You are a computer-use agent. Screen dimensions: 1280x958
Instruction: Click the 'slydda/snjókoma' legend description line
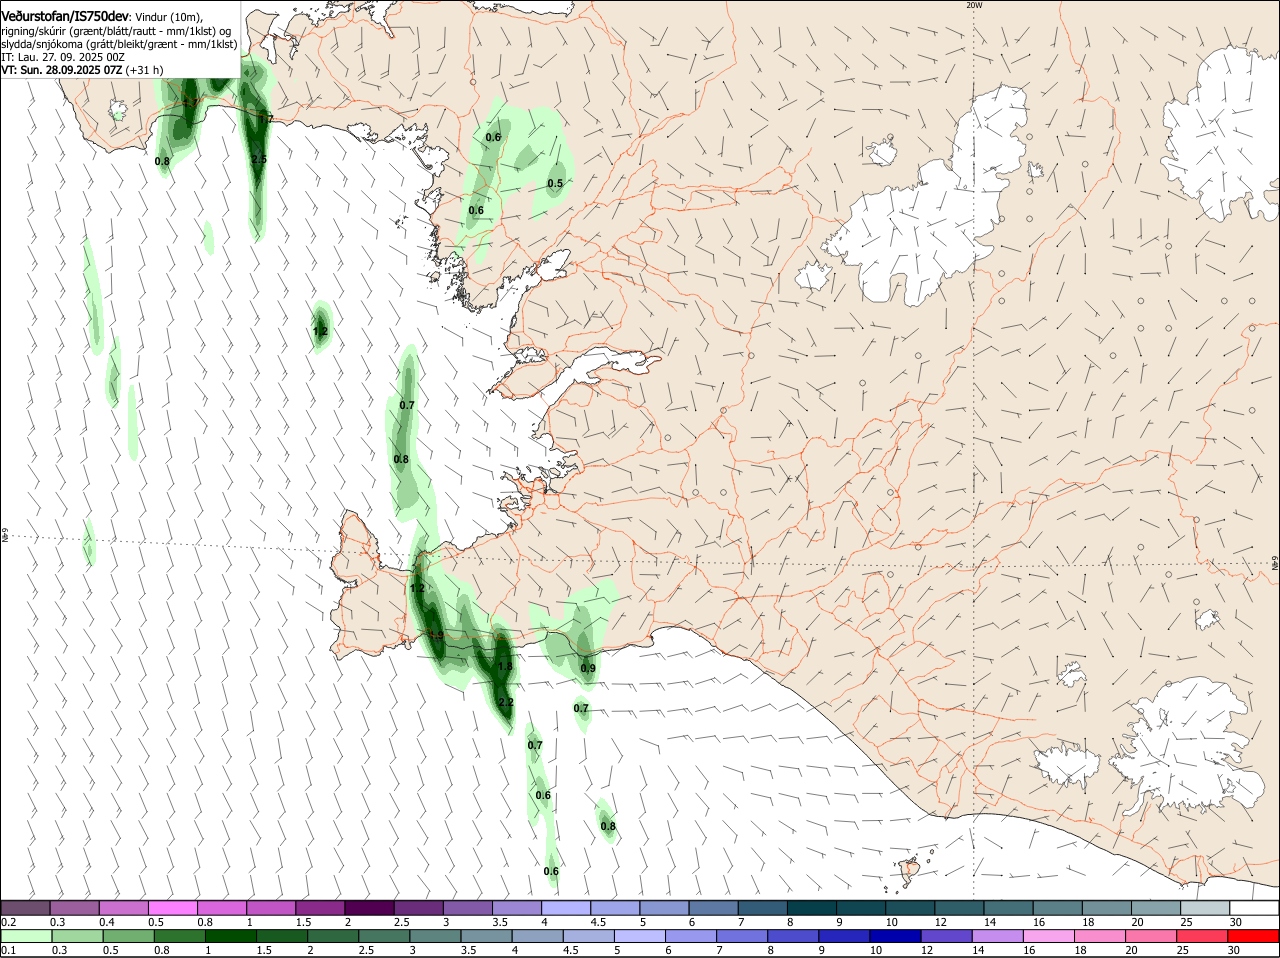(118, 44)
